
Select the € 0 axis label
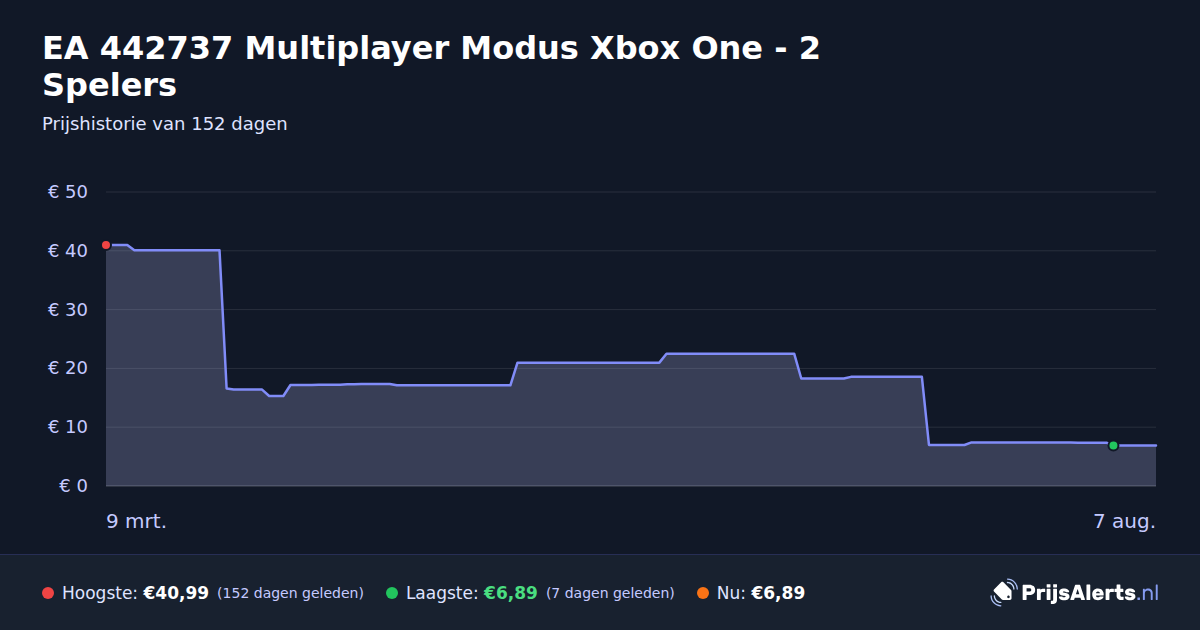[73, 486]
